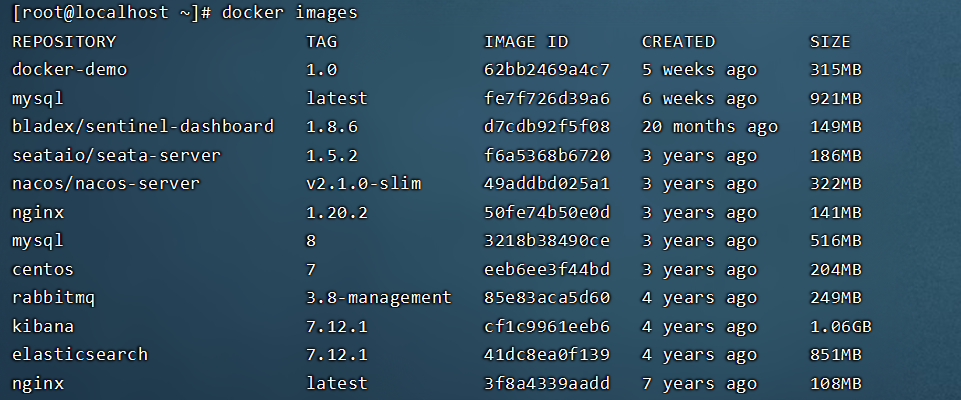
Task: Click the 1.5.2 tag
Action: (x=332, y=156)
